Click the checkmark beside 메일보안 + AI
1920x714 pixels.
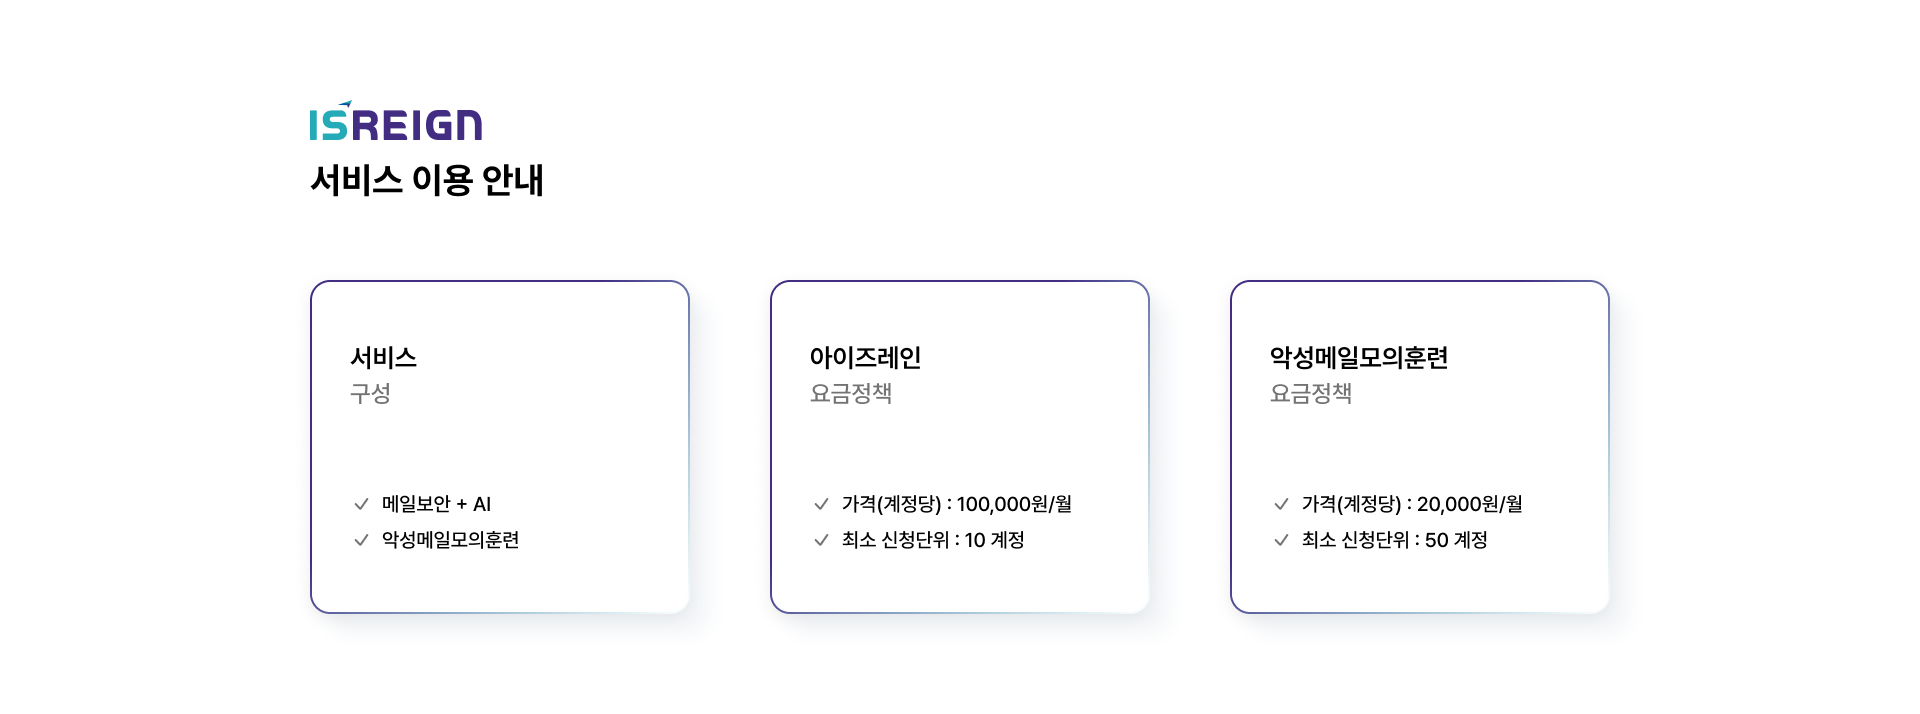[x=361, y=504]
